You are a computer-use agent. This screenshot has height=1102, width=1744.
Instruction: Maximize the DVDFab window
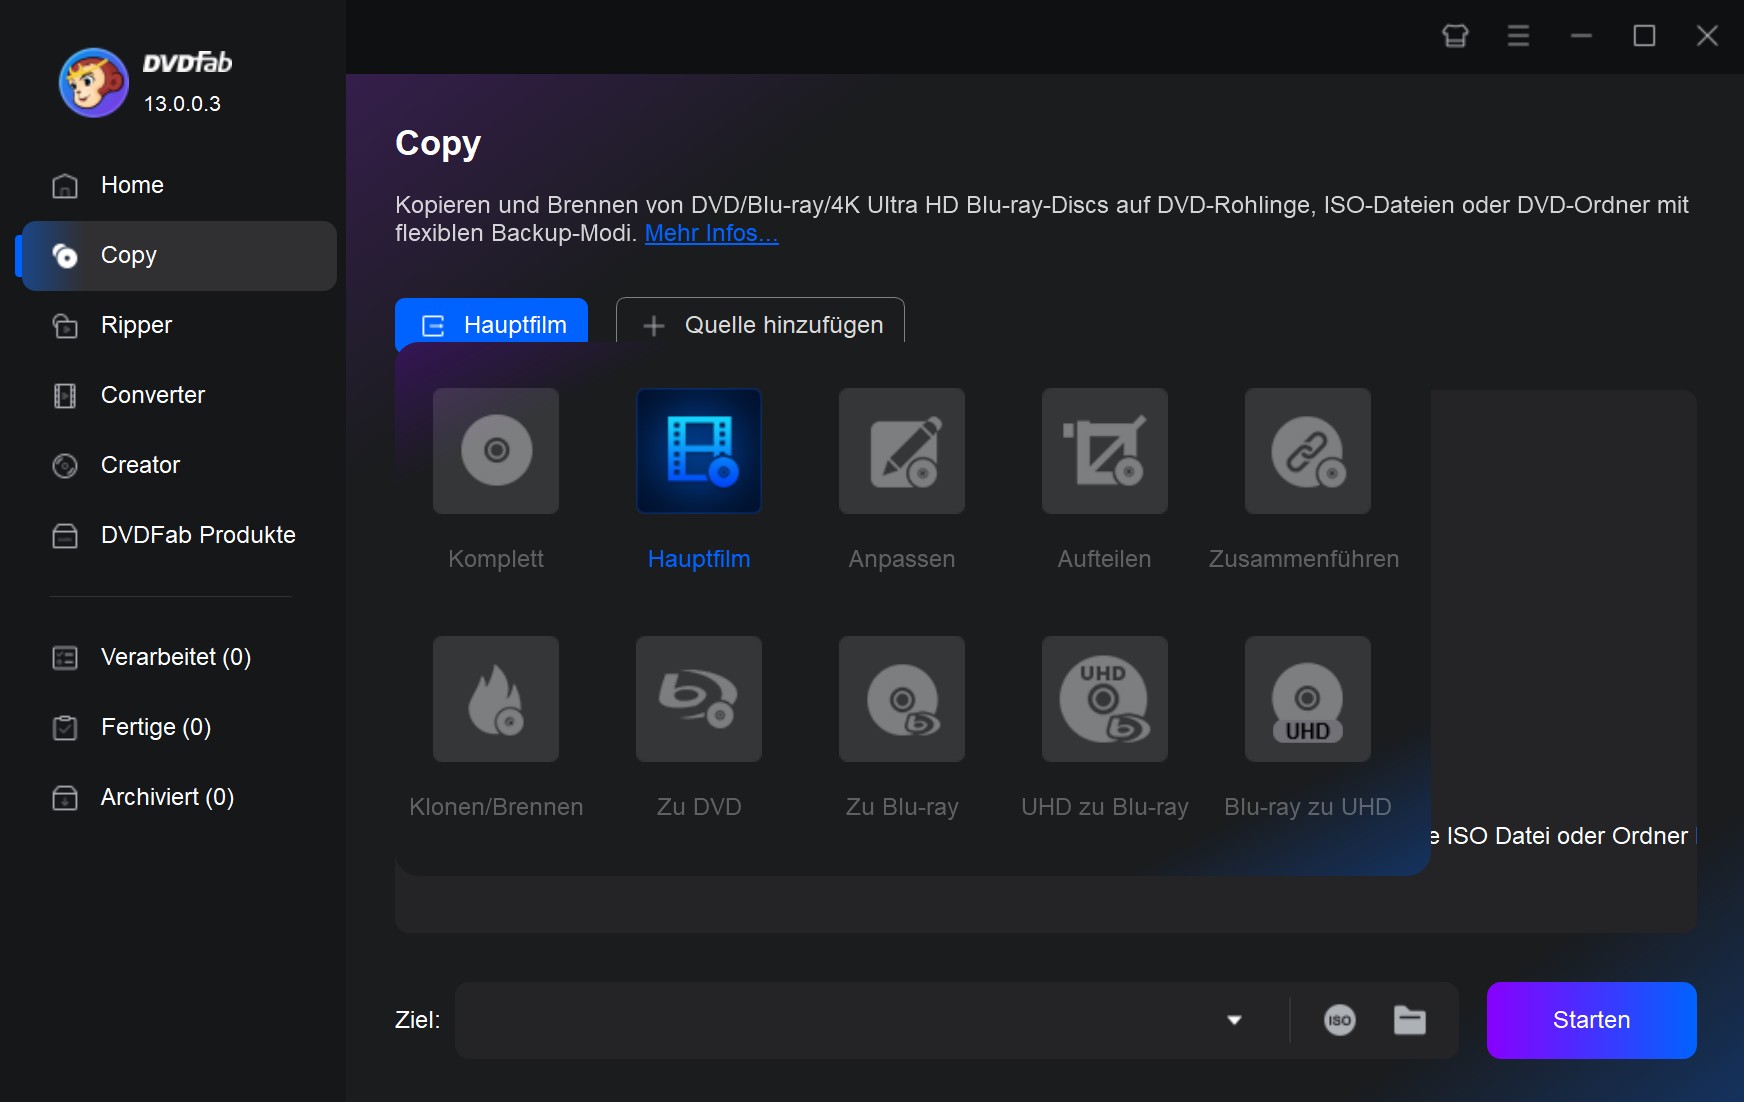(x=1645, y=36)
